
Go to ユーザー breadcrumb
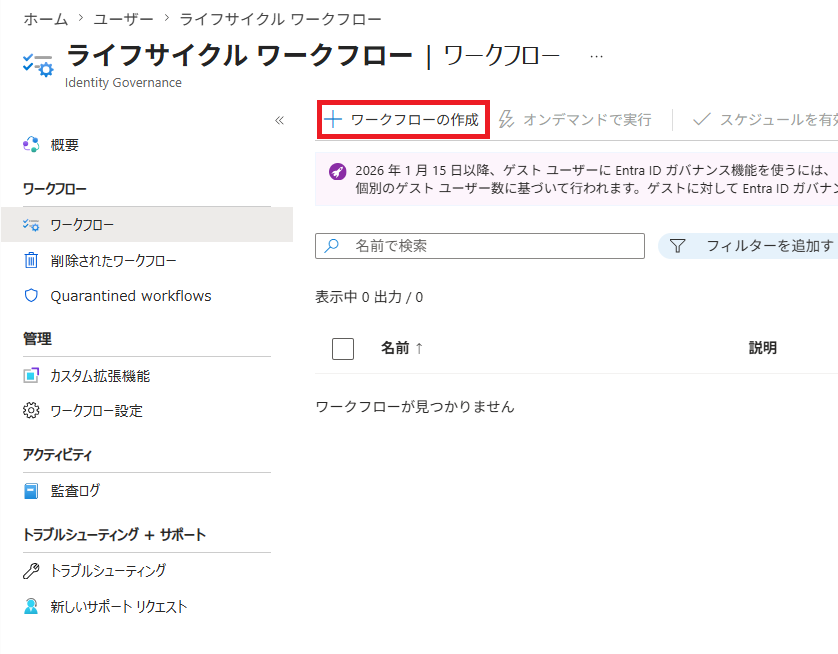coord(123,19)
